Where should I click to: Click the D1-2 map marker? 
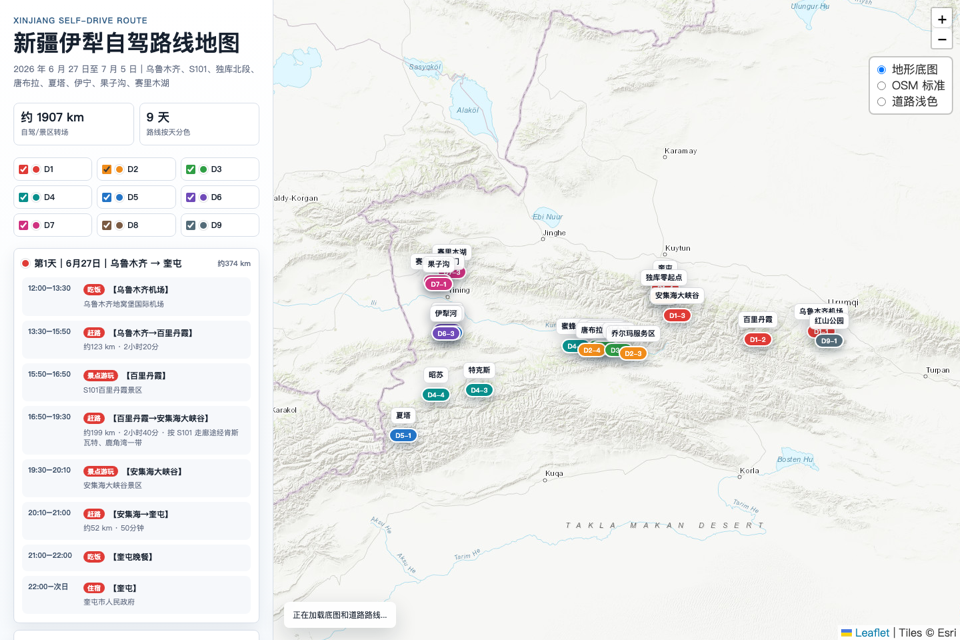pyautogui.click(x=757, y=339)
